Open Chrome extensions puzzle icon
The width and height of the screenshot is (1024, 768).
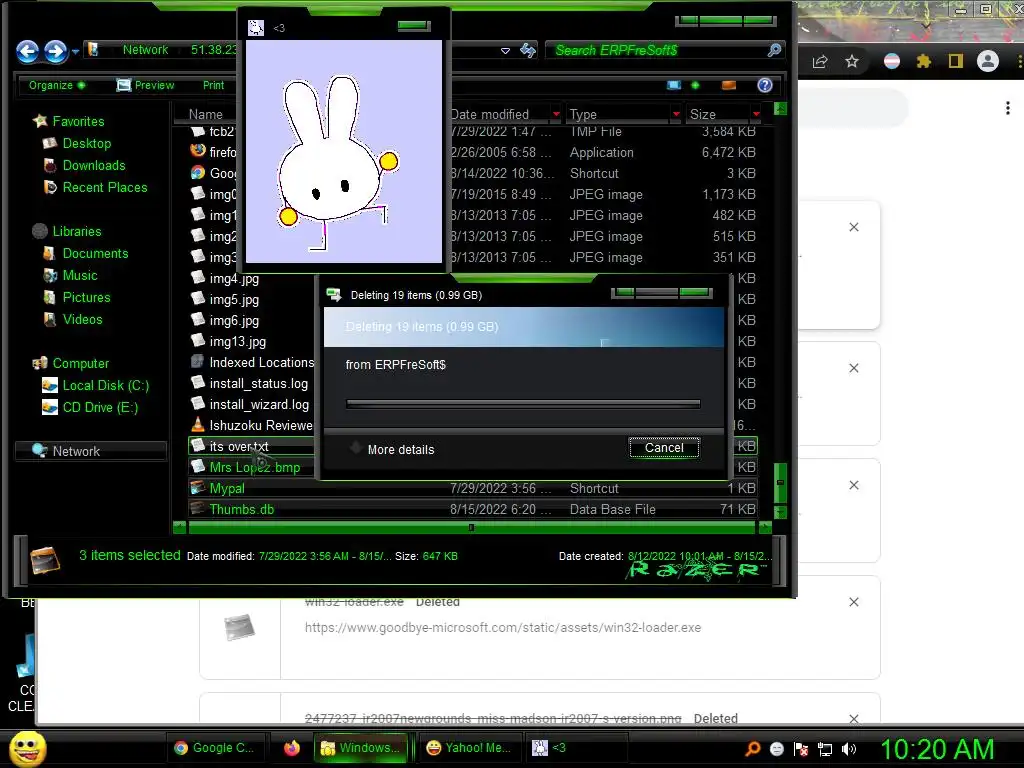[923, 61]
